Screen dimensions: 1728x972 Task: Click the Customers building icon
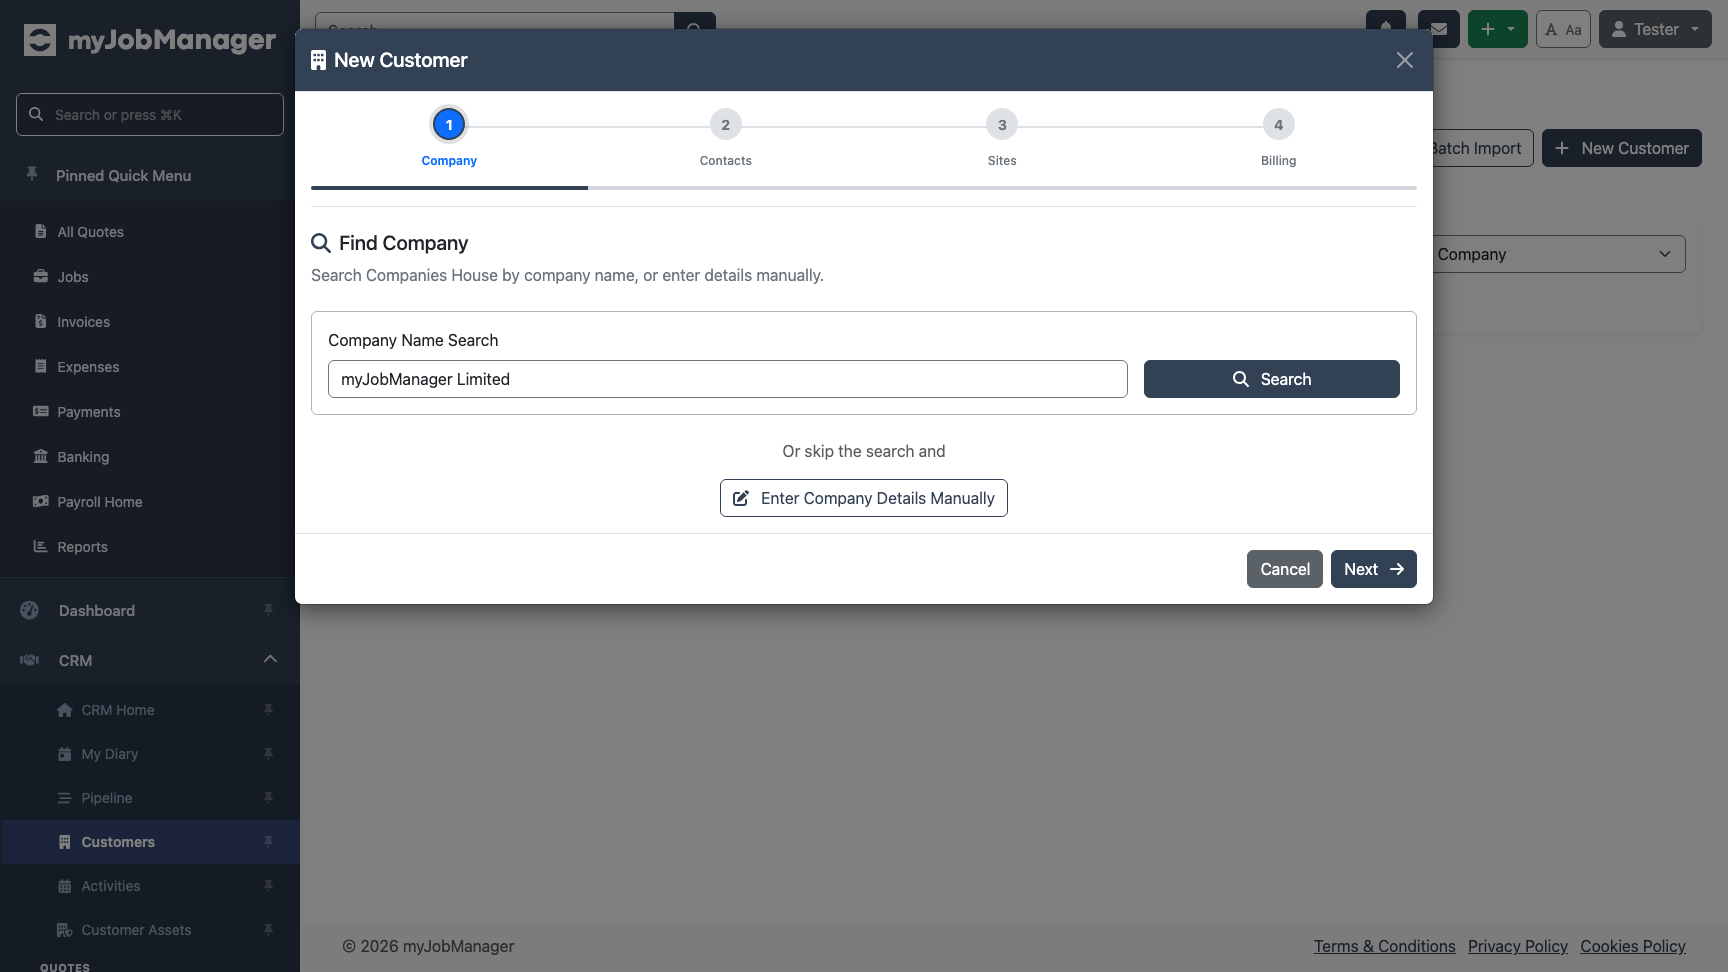pyautogui.click(x=65, y=842)
